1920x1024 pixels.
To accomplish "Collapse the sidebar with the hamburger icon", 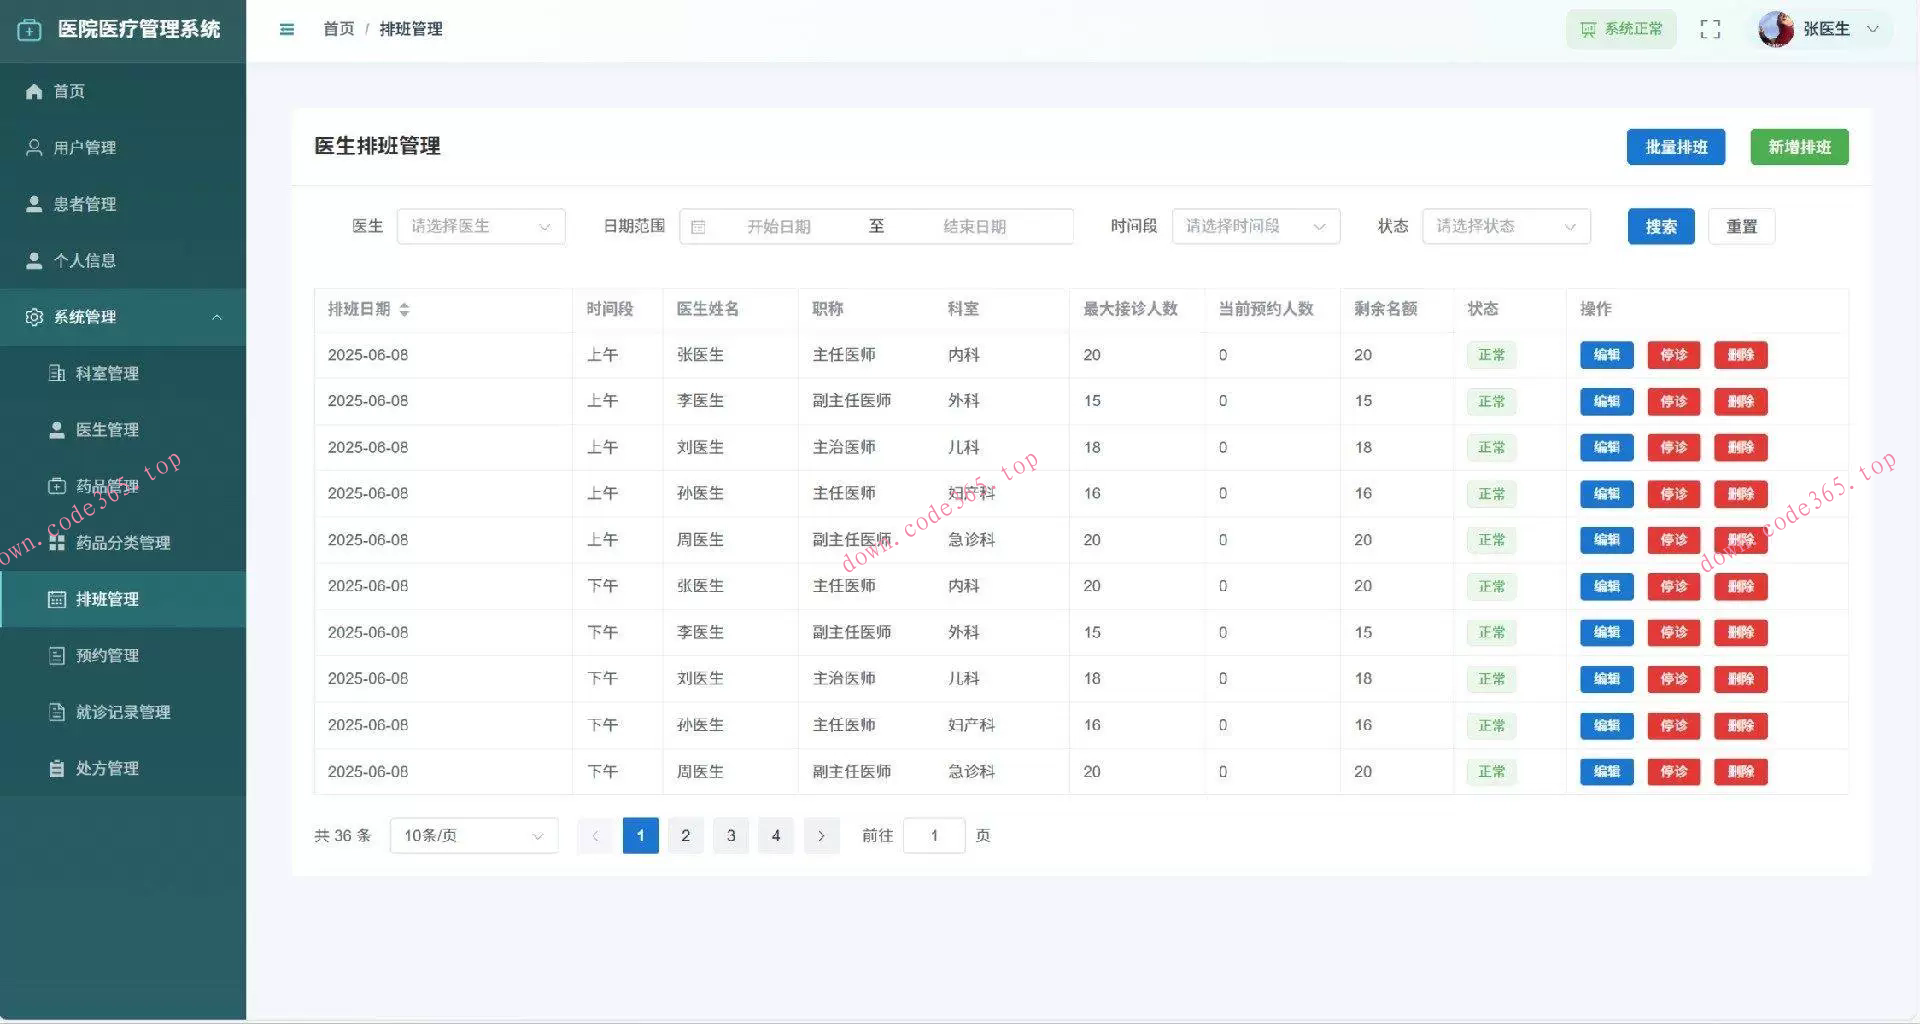I will point(287,29).
